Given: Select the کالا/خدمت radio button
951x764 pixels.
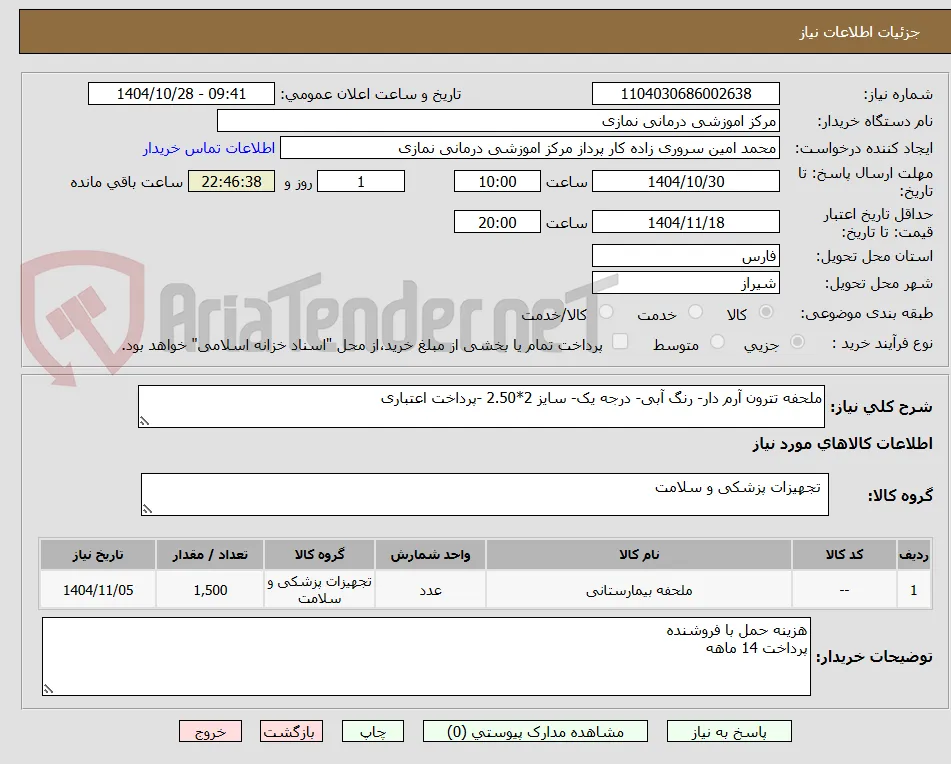Looking at the screenshot, I should (606, 312).
